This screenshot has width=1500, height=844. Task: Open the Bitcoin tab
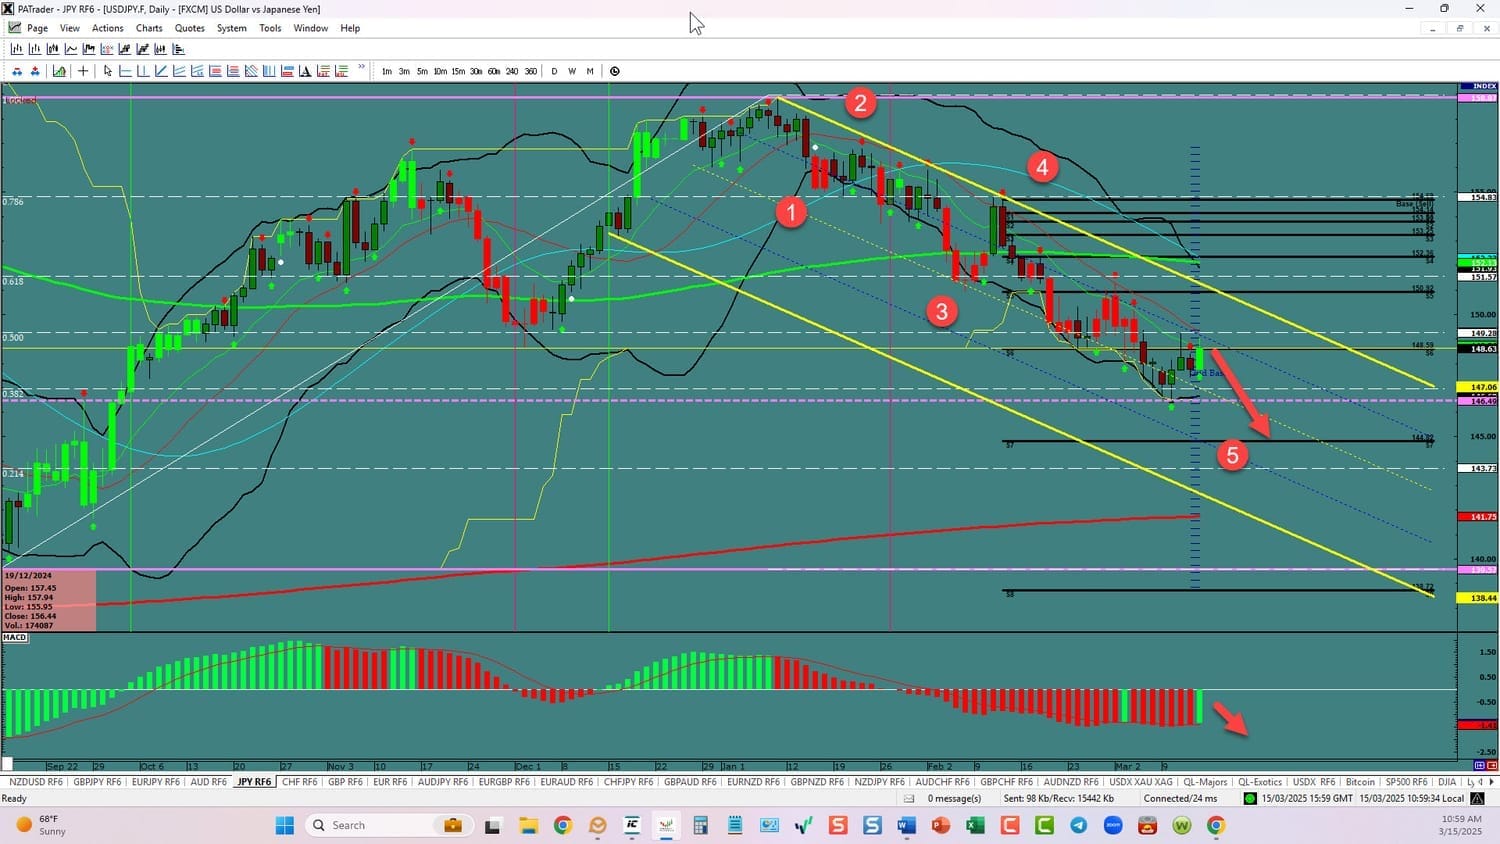coord(1360,782)
